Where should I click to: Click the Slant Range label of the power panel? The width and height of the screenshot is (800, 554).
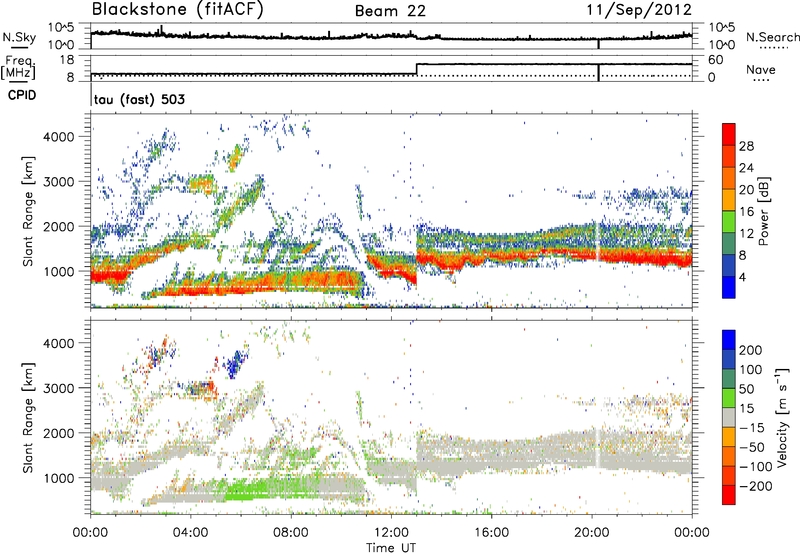[28, 211]
